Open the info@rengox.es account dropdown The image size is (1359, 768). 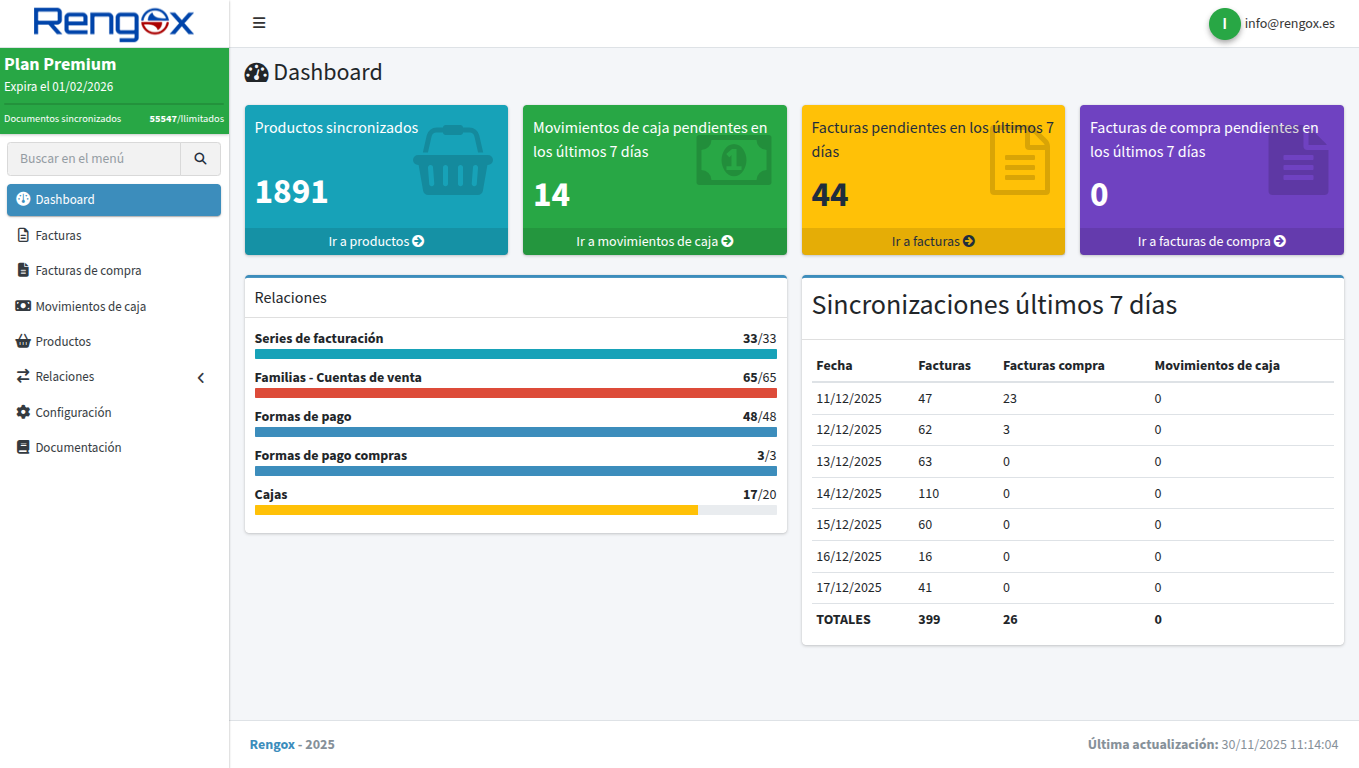pos(1289,24)
